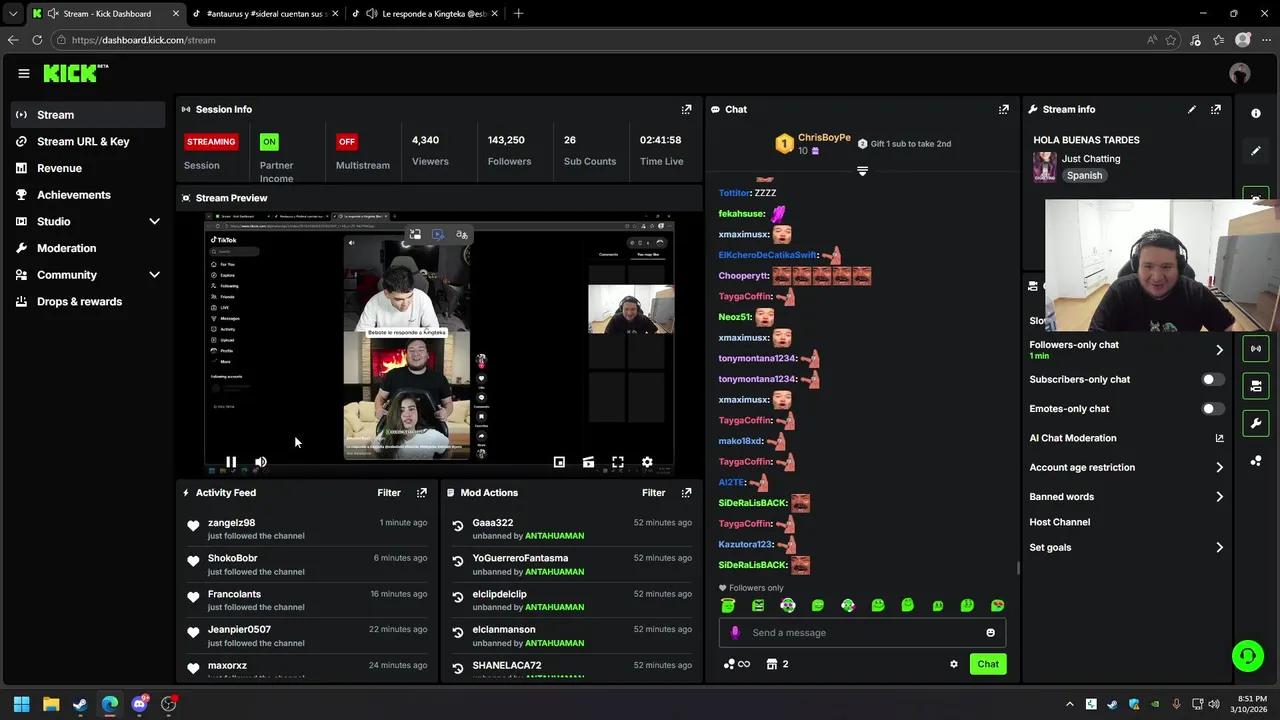The width and height of the screenshot is (1280, 720).
Task: Open Followers-only chat settings chevron
Action: [x=1219, y=349]
